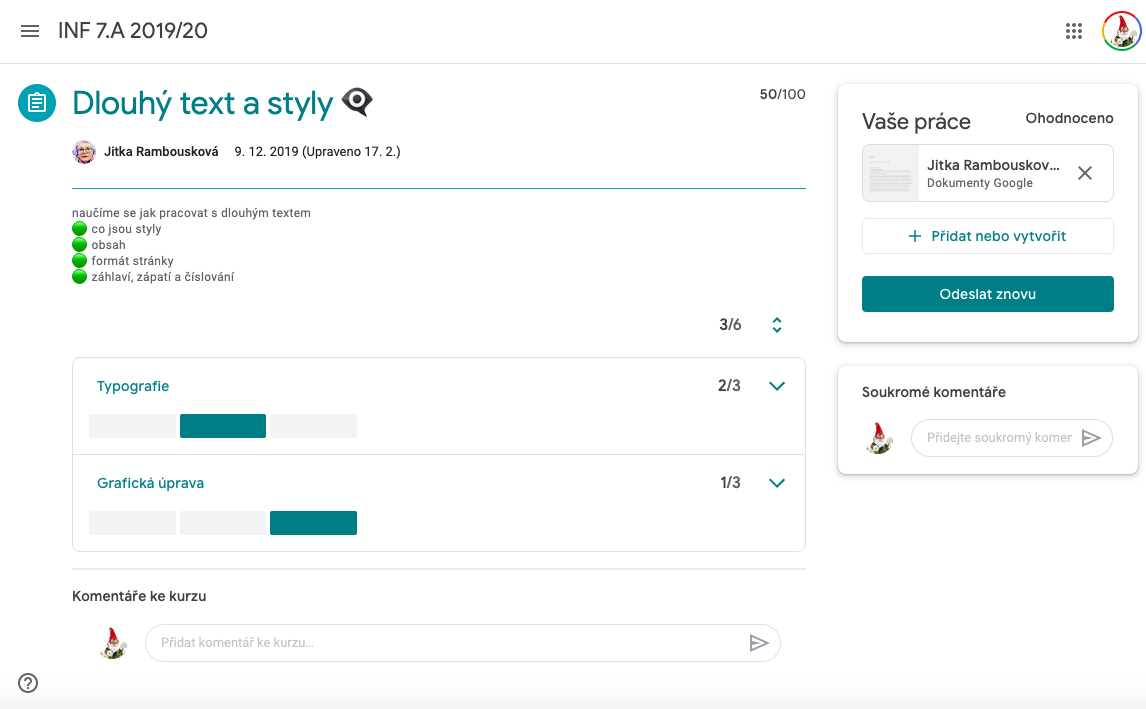
Task: Send the class comment arrow
Action: coord(759,642)
